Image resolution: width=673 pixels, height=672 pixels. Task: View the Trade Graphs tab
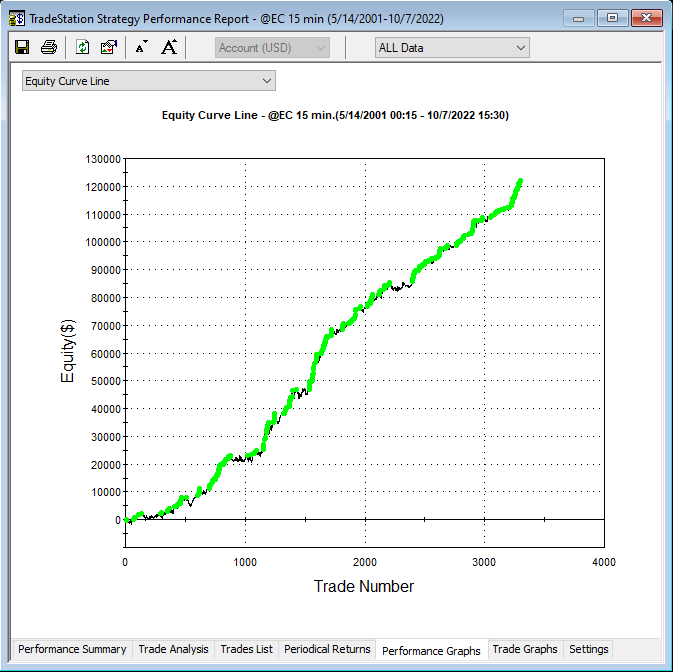(526, 649)
